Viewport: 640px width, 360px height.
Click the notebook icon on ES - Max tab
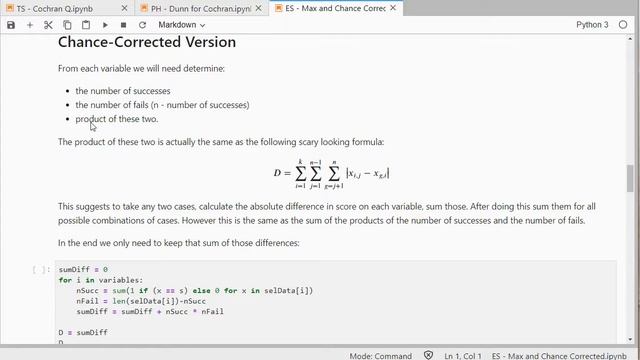(x=278, y=8)
